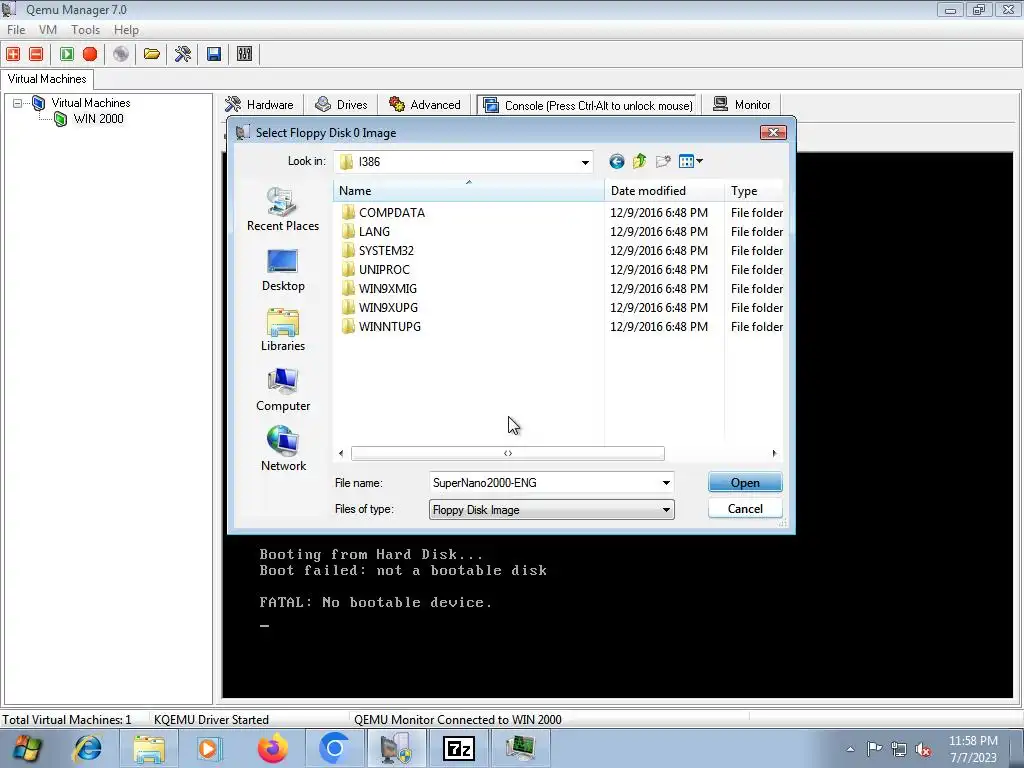Switch to the Hardware tab
The height and width of the screenshot is (768, 1024).
pos(260,104)
